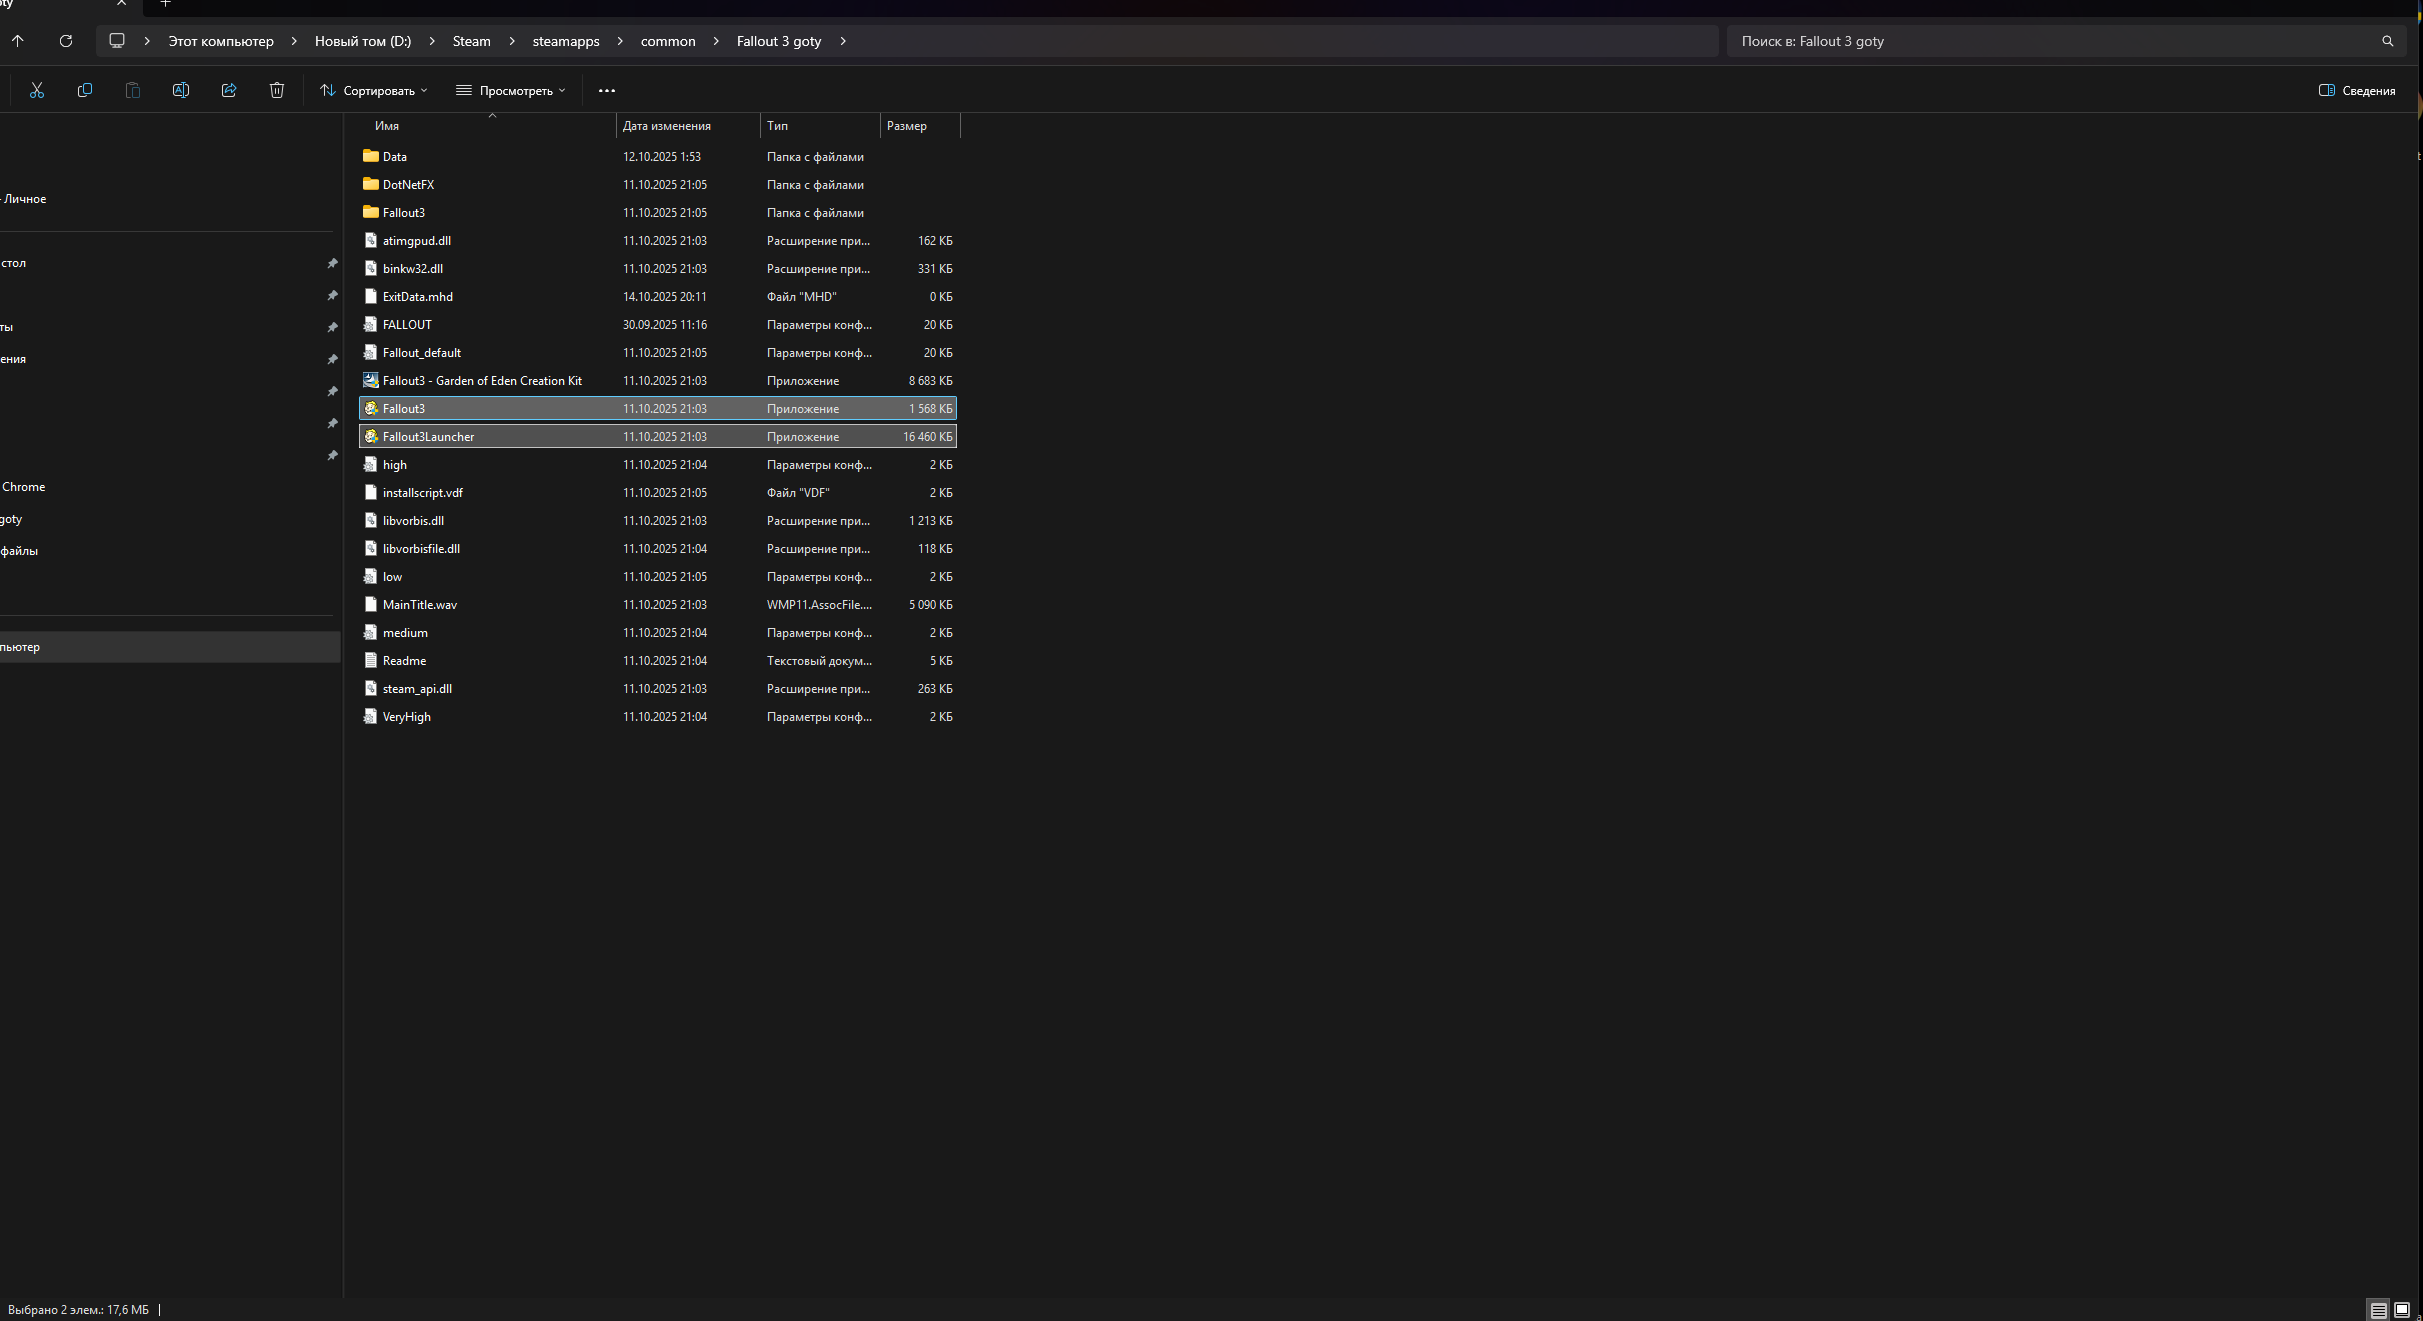This screenshot has width=2423, height=1321.
Task: Open the Сортировать dropdown
Action: tap(373, 90)
